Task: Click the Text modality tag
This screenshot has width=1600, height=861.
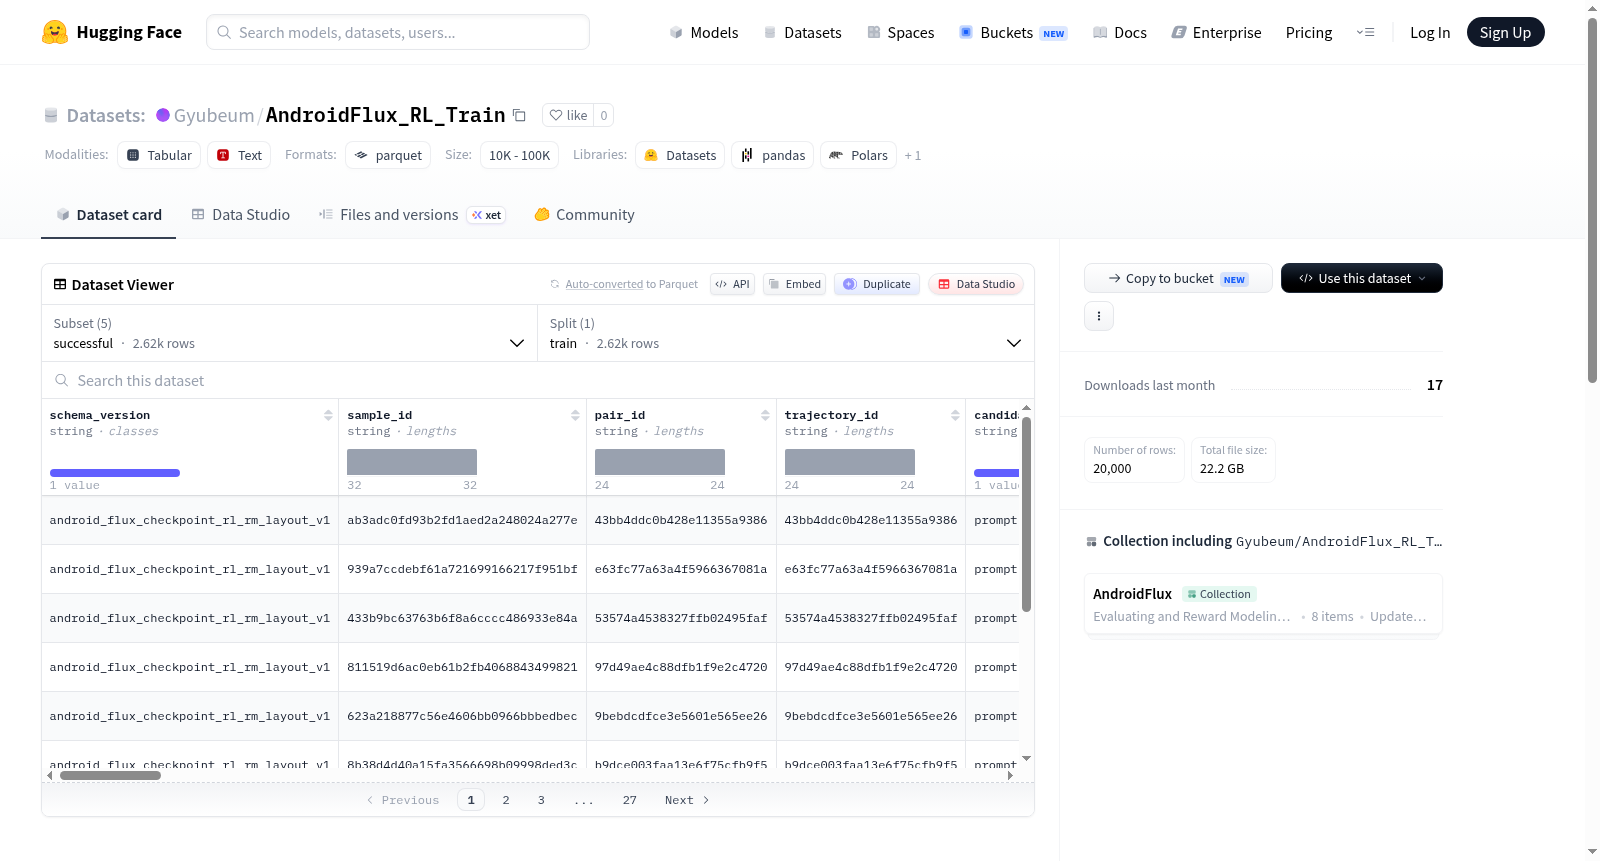Action: point(239,155)
